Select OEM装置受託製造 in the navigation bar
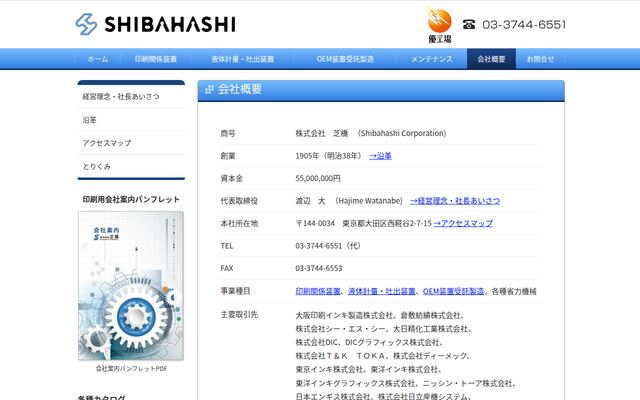The image size is (640, 400). [x=345, y=59]
